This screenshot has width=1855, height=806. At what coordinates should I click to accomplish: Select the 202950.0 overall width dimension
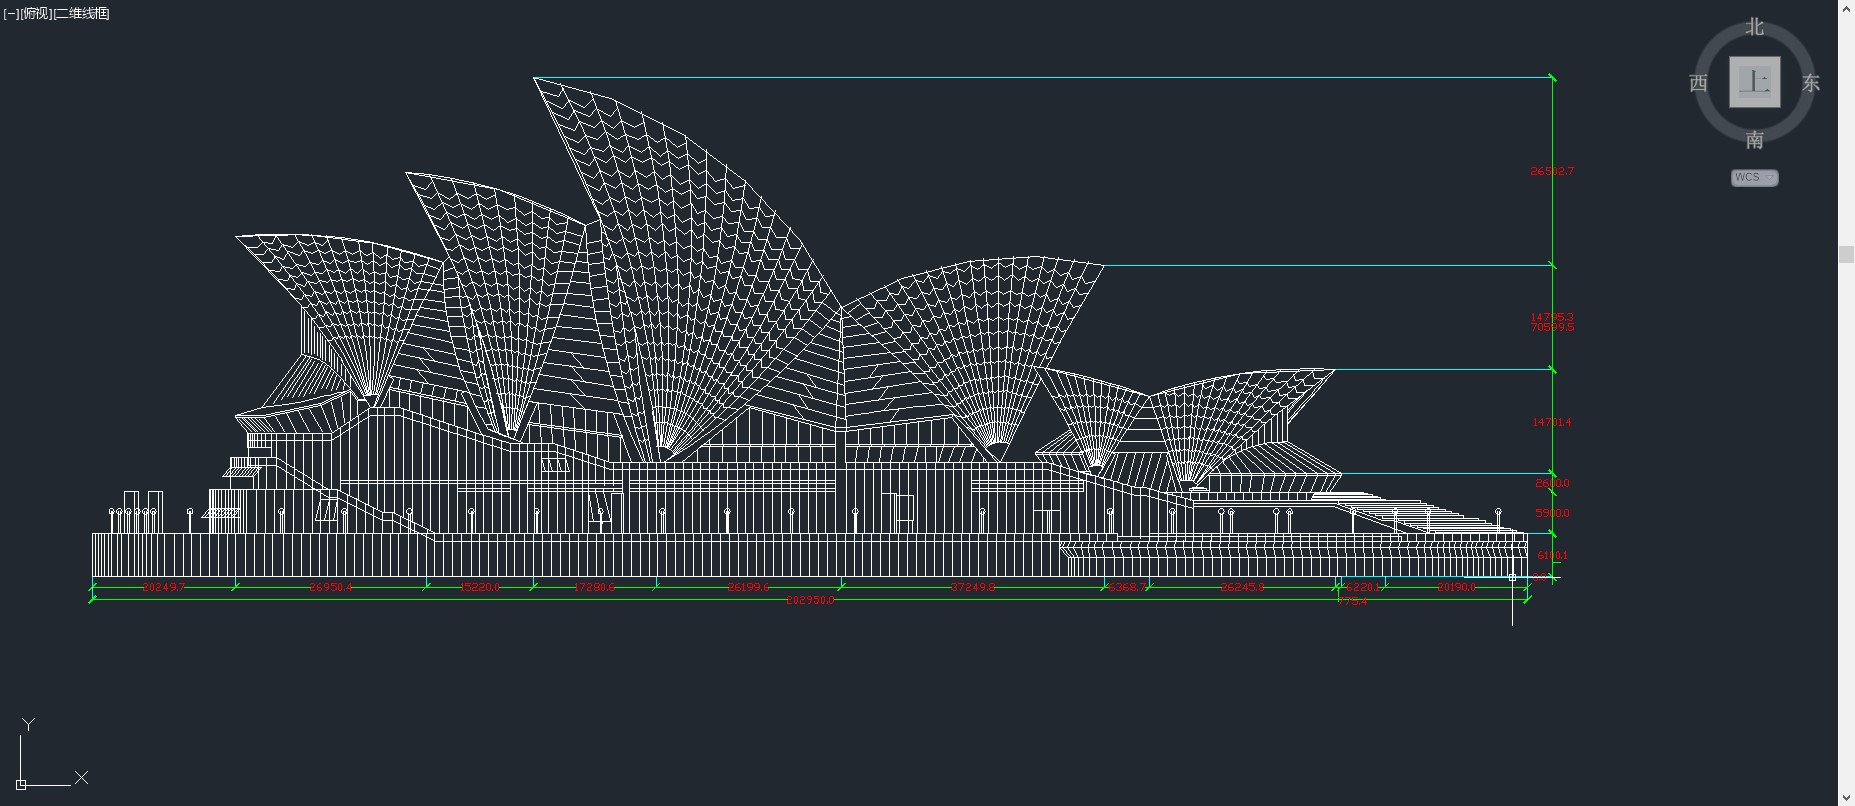[x=810, y=600]
